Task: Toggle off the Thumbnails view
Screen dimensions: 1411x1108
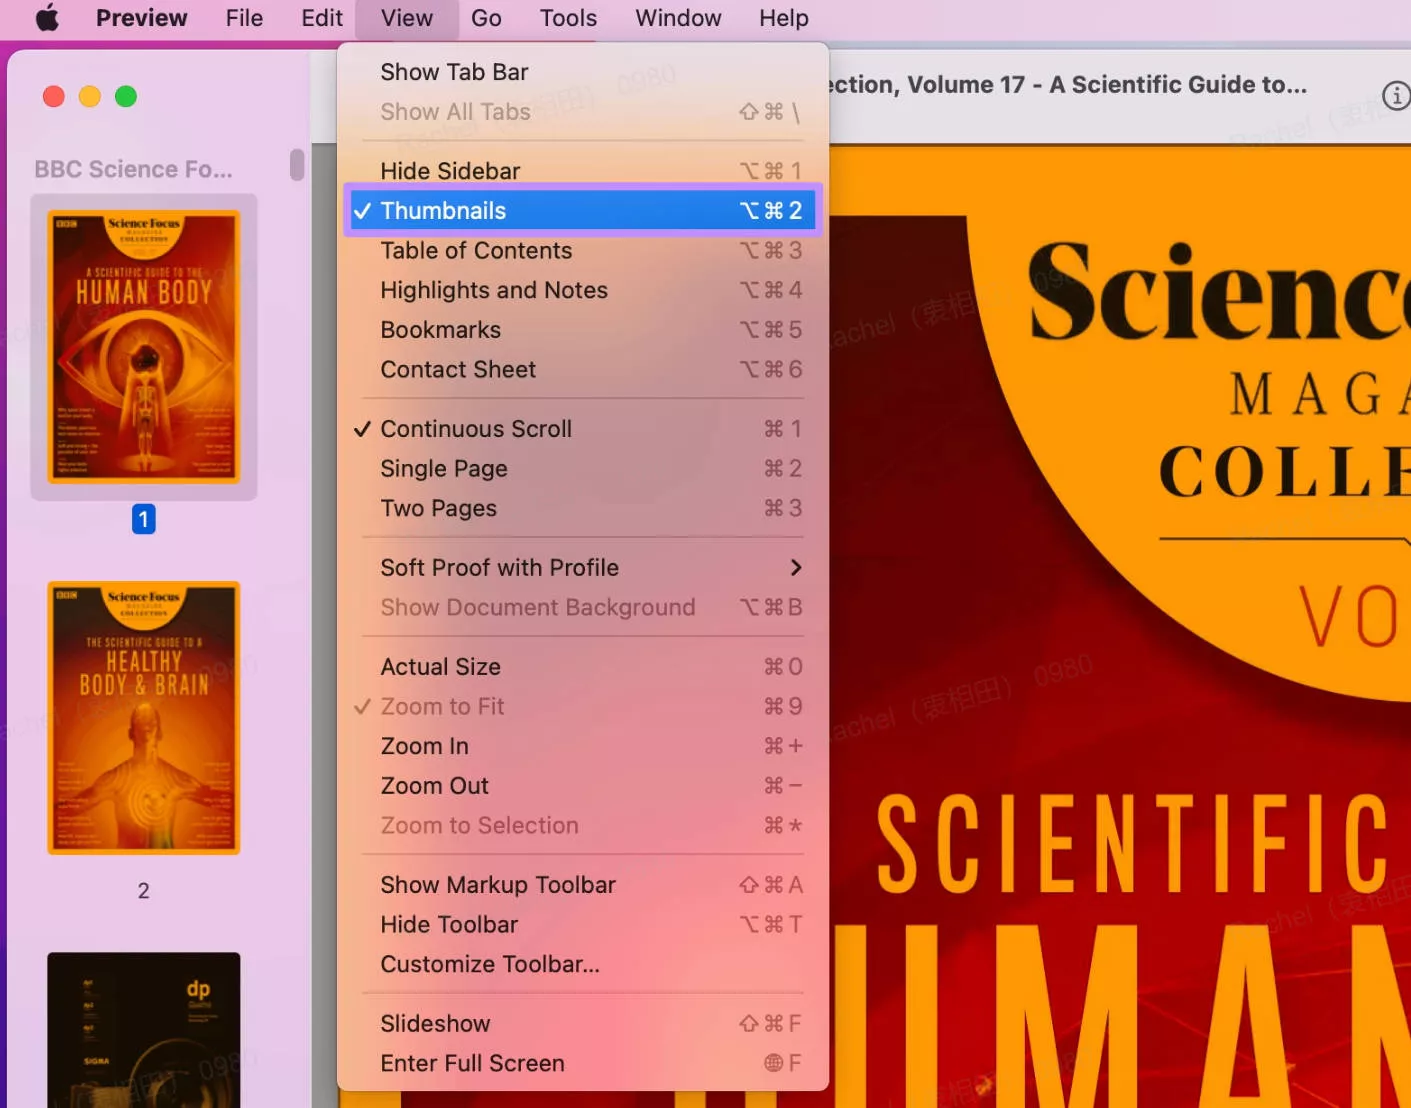Action: 443,210
